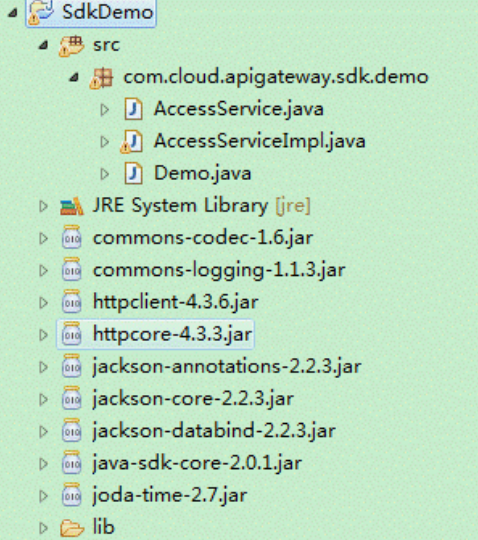
Task: Click the AccessServiceImpl.java warning file icon
Action: click(x=132, y=142)
